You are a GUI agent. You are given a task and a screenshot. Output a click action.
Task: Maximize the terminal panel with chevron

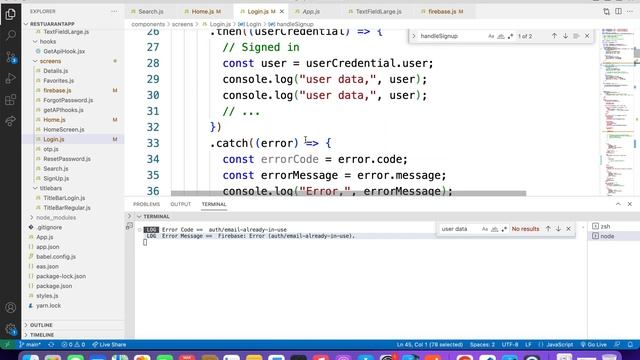[618, 204]
